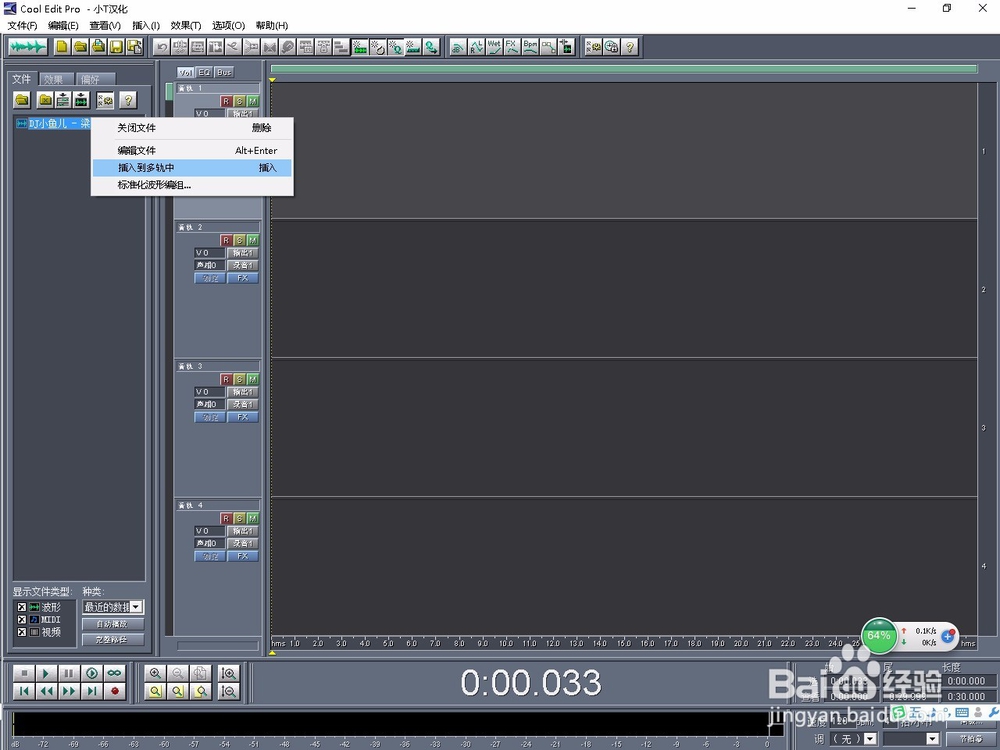The height and width of the screenshot is (750, 1000).
Task: Open file icon in the file panel
Action: click(x=22, y=100)
